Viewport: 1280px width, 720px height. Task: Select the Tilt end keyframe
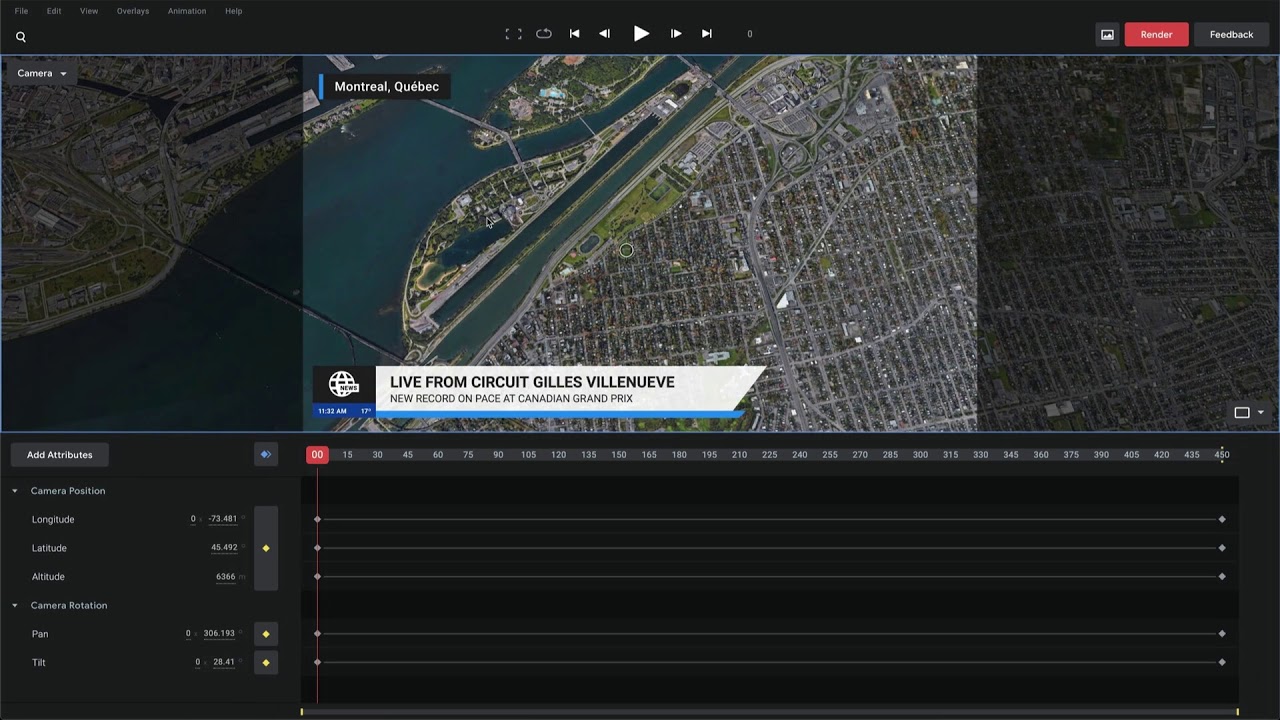click(1222, 662)
